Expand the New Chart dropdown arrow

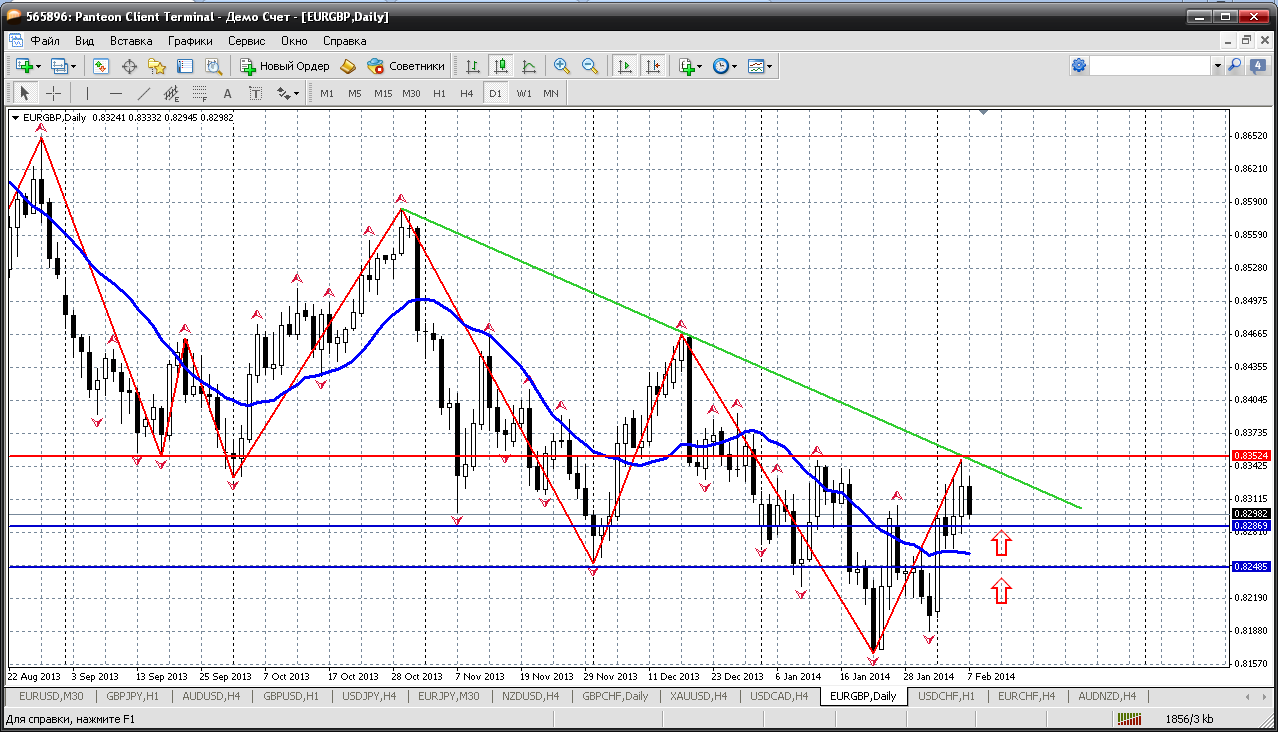pyautogui.click(x=39, y=66)
